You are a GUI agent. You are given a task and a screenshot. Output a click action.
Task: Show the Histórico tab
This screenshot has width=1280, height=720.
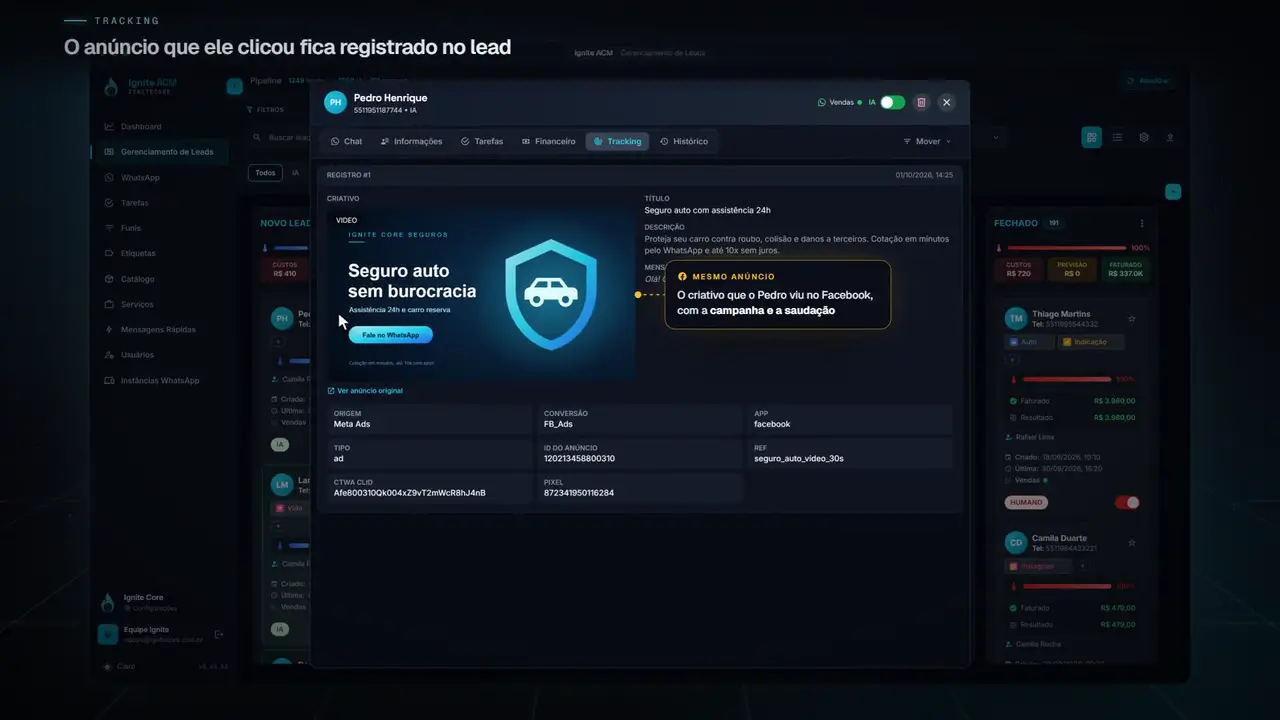click(x=684, y=141)
